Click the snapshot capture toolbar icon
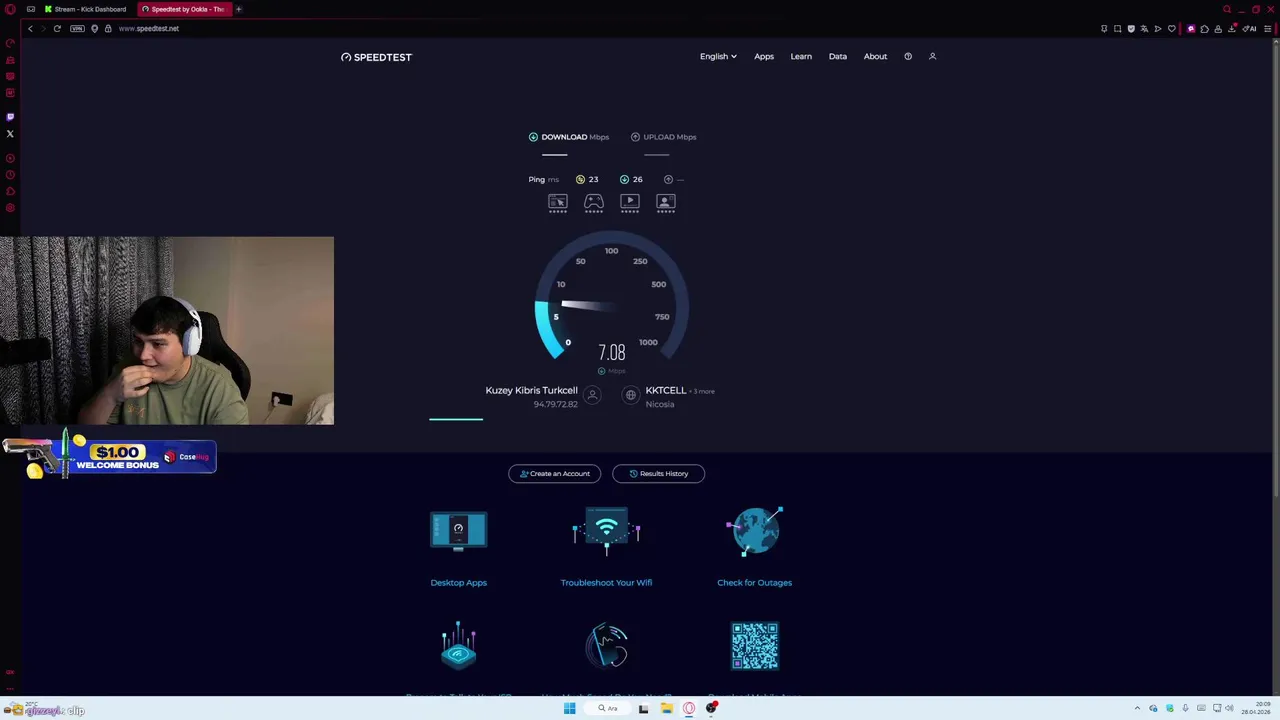 pos(1118,28)
